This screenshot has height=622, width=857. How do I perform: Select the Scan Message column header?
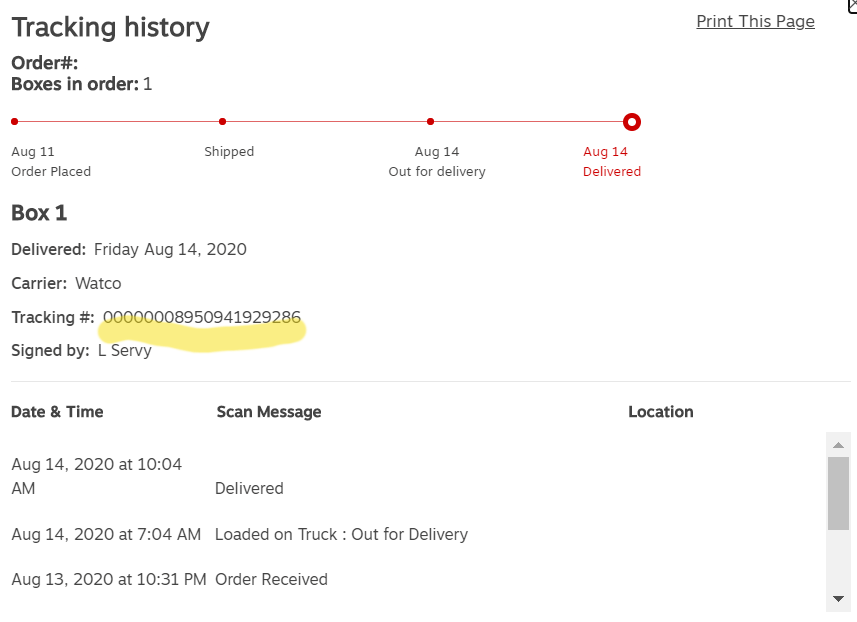(x=268, y=411)
